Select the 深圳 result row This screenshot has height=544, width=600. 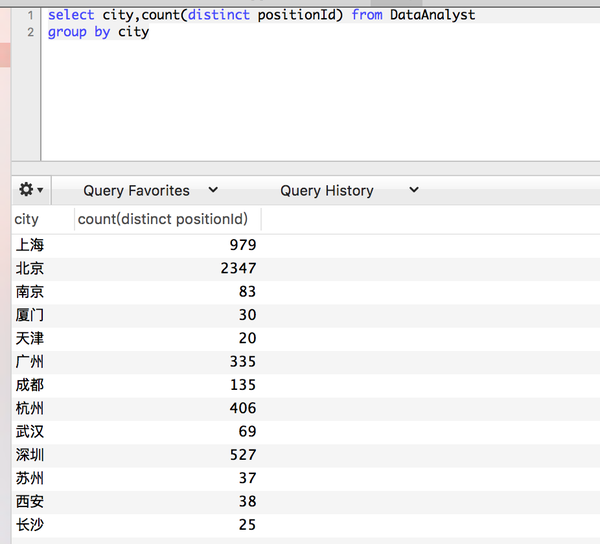(306, 455)
